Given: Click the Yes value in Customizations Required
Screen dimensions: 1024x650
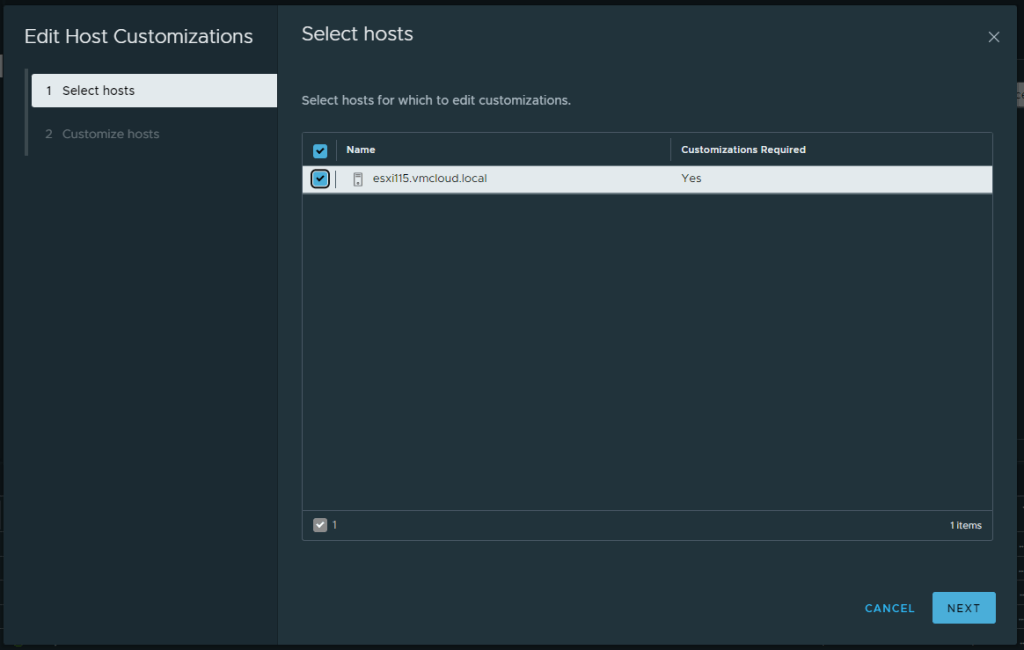Looking at the screenshot, I should (691, 179).
